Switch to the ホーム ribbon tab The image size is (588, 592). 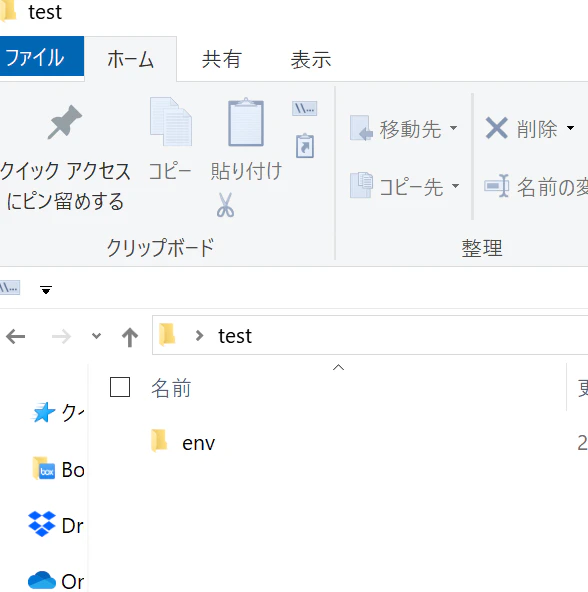130,59
